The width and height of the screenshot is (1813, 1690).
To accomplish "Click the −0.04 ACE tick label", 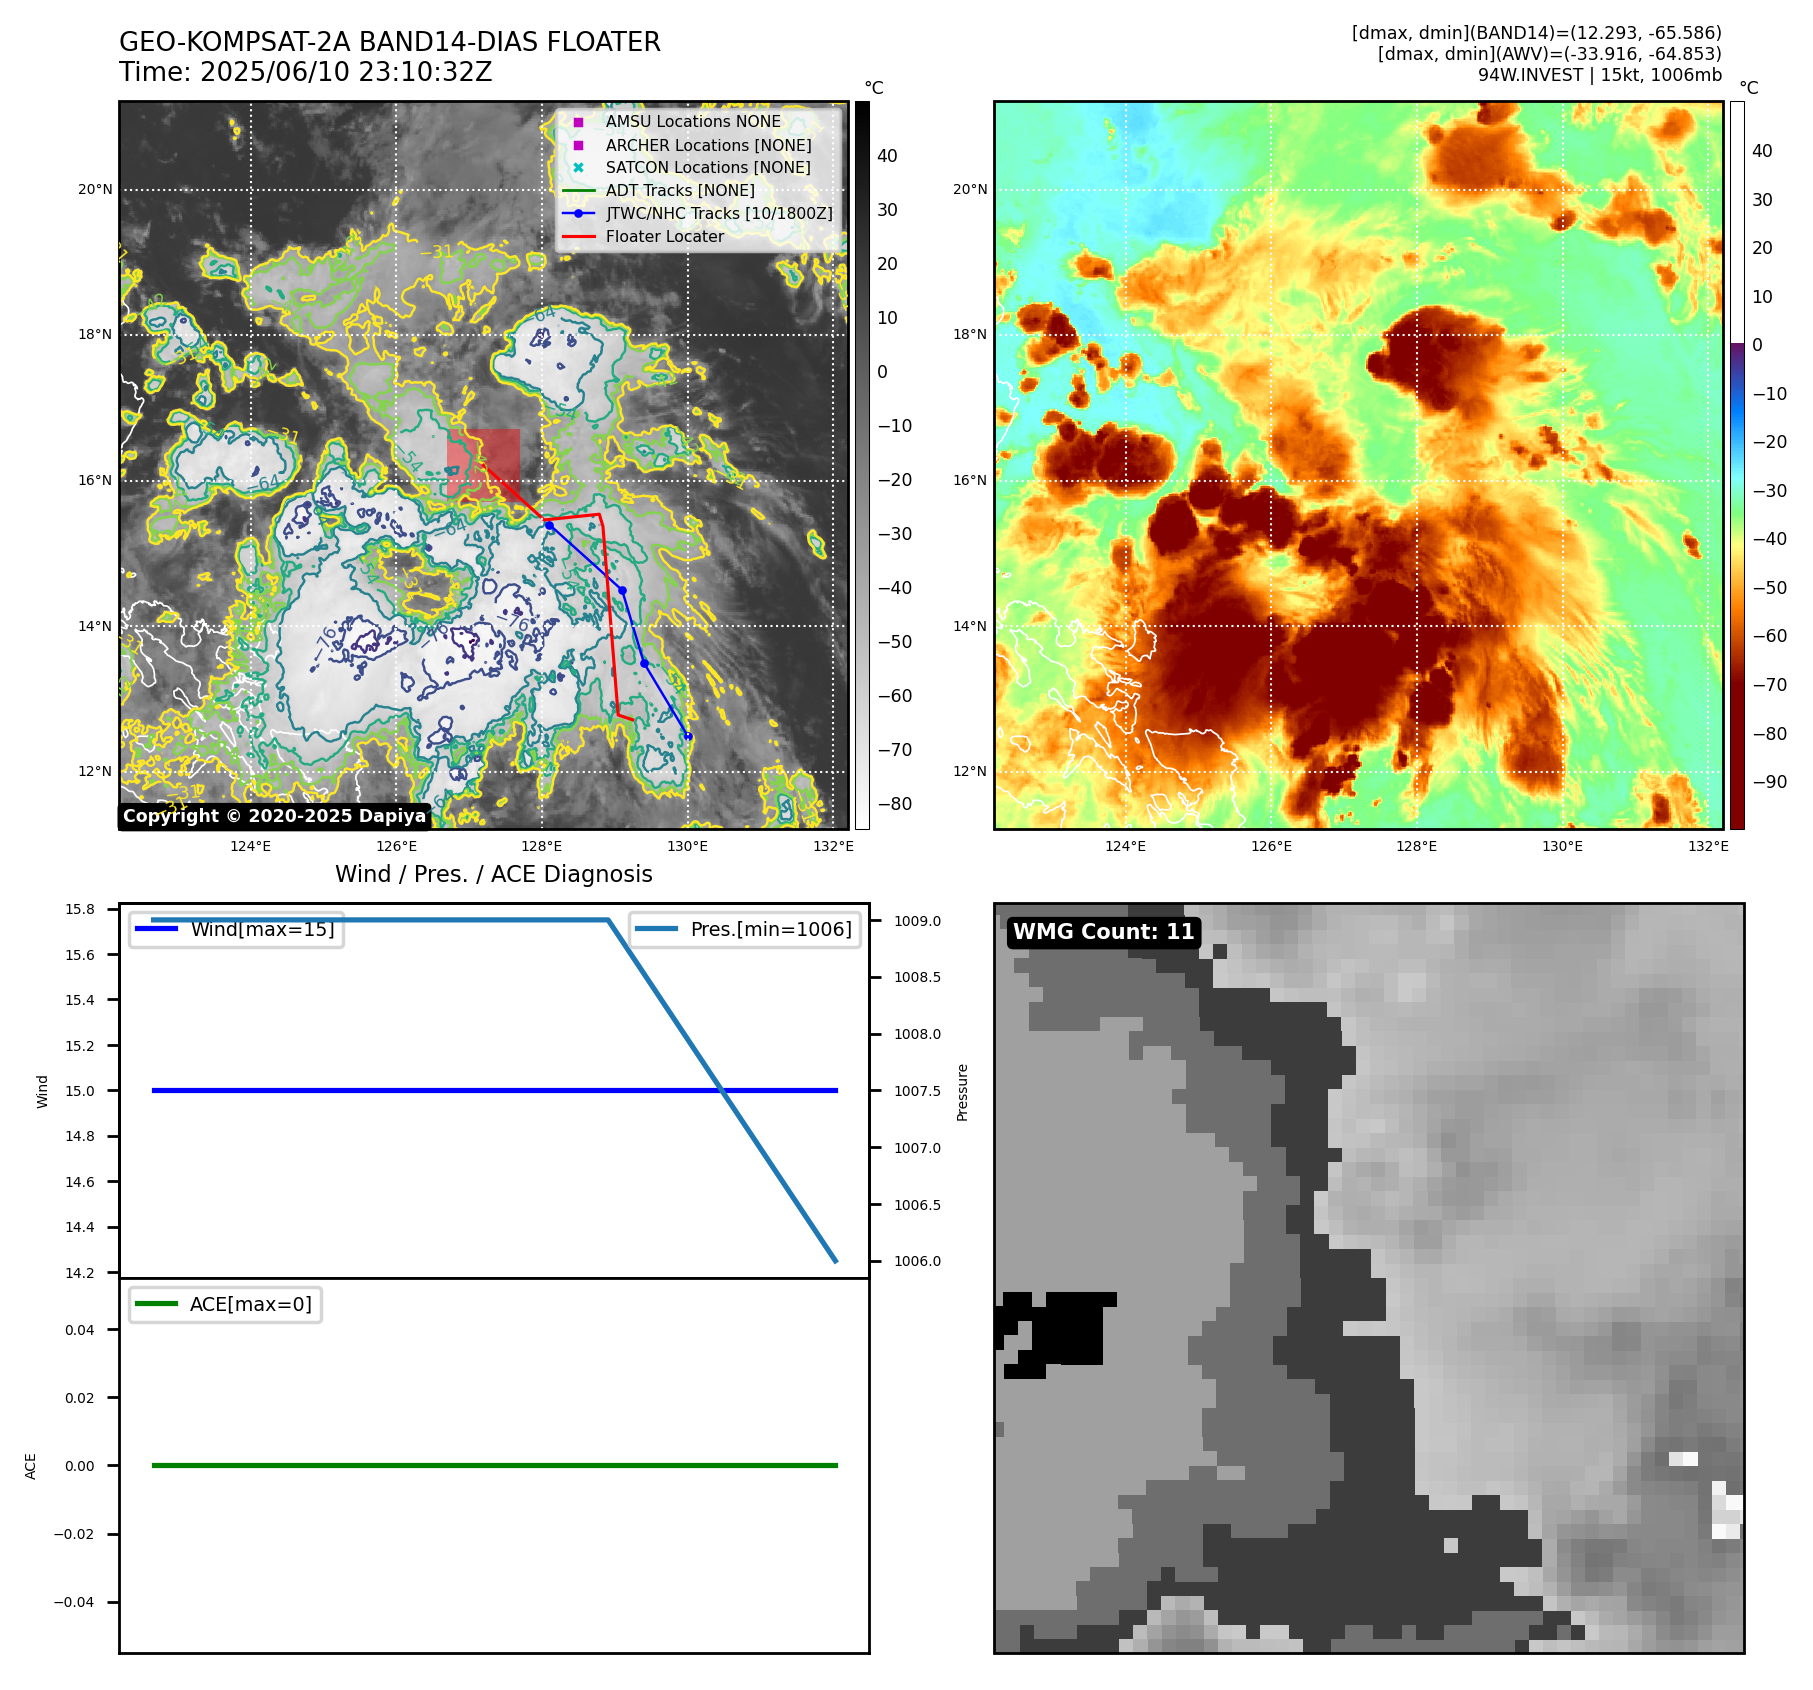I will click(x=74, y=1602).
